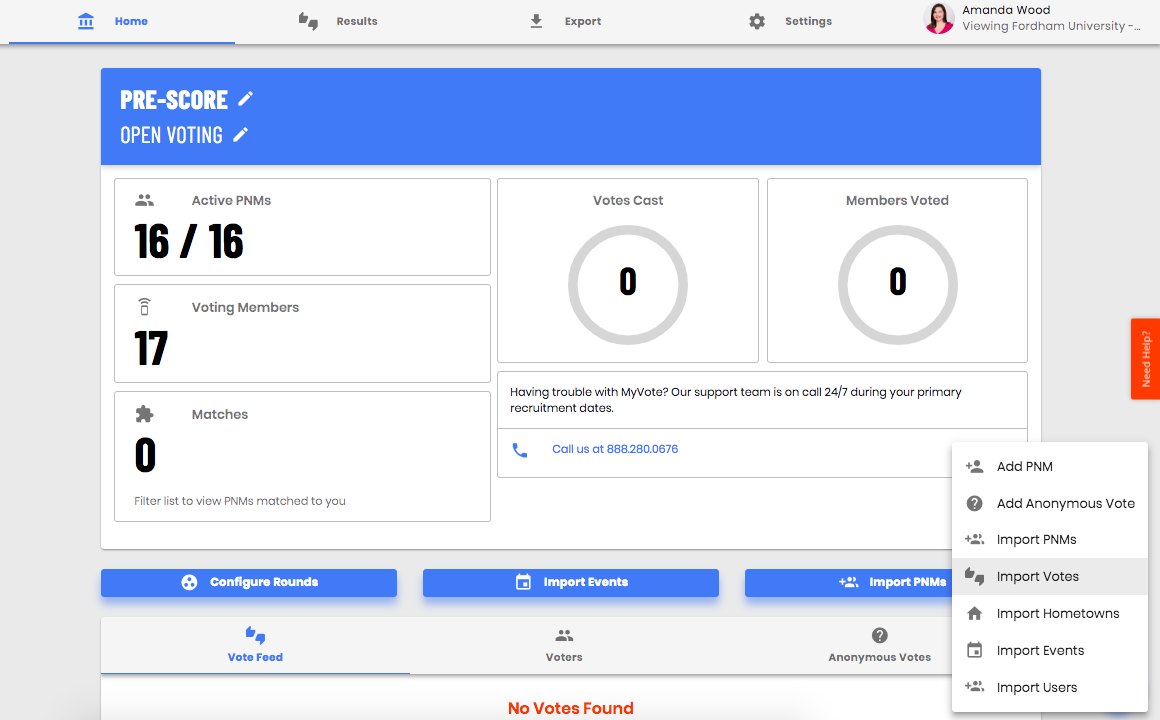Click the Active PNMs 16 / 16 count
1160x720 pixels.
(189, 241)
